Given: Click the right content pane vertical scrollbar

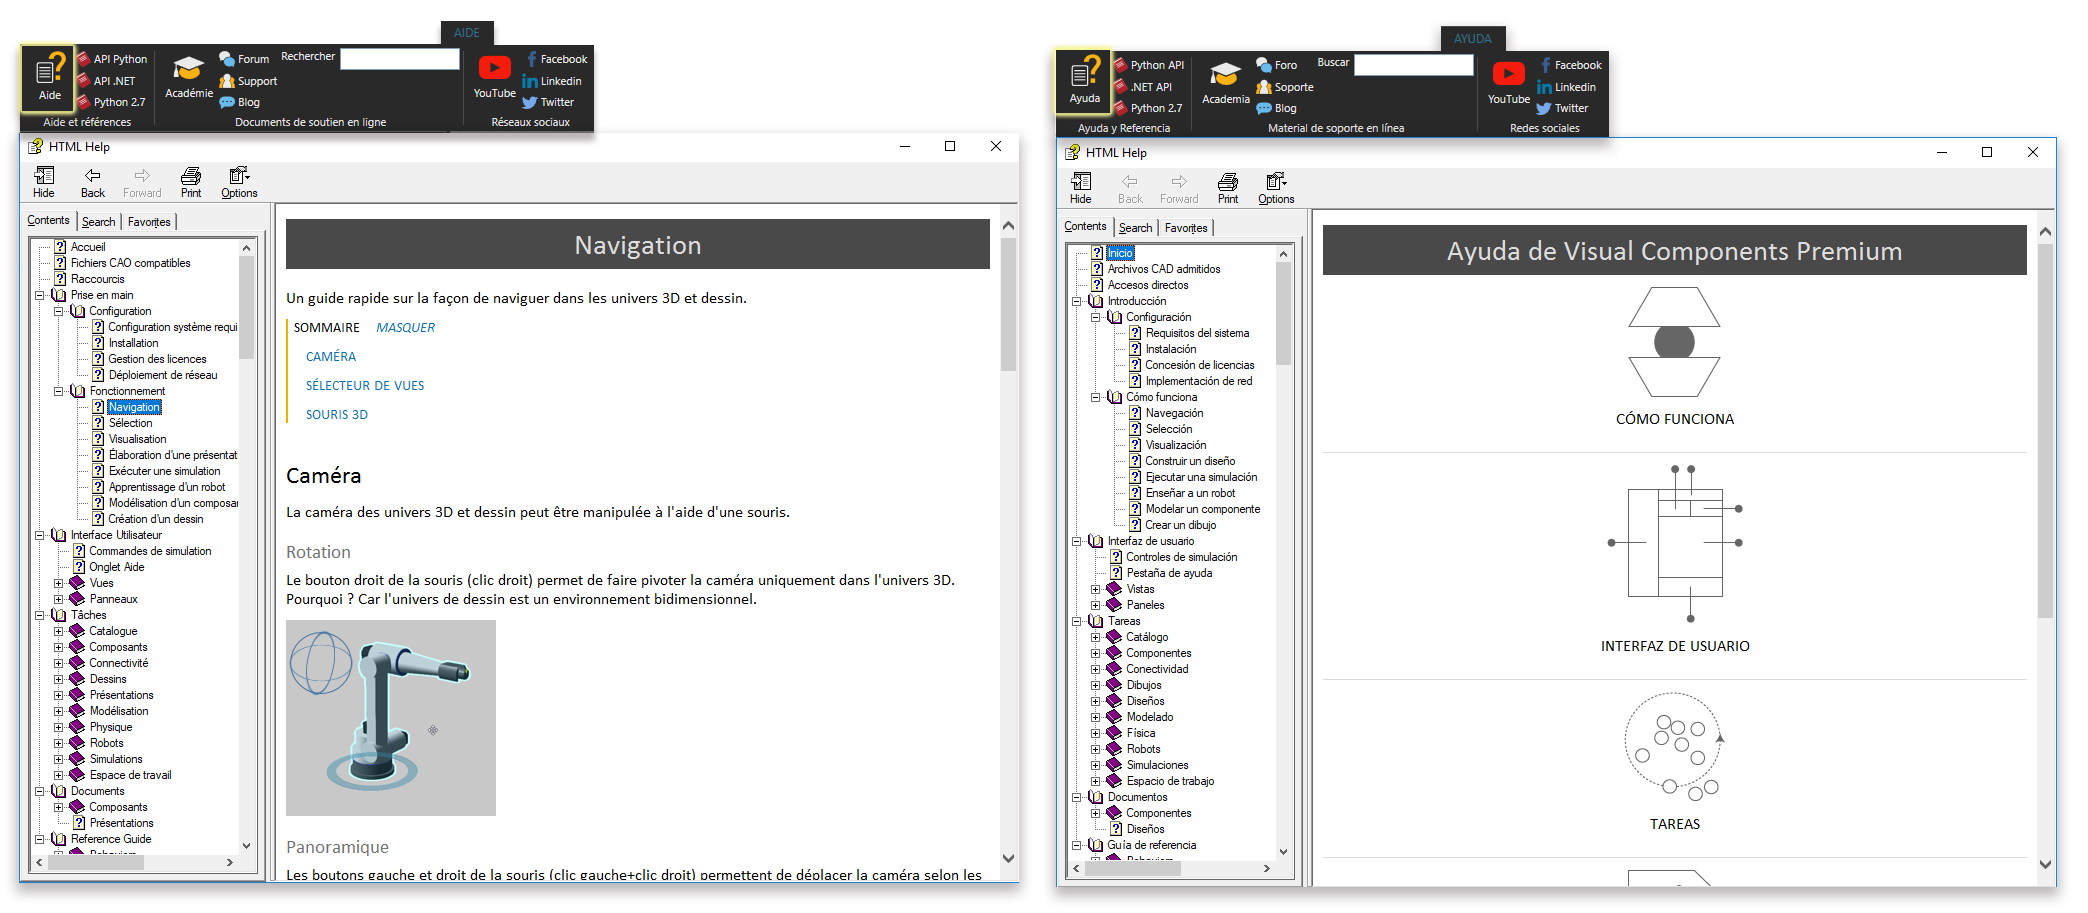Looking at the screenshot, I should [x=2046, y=547].
